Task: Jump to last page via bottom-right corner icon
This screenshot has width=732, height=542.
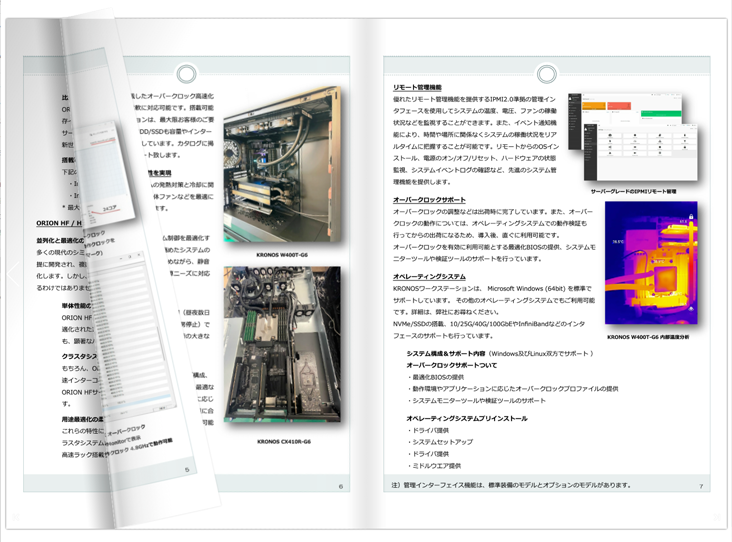Action: [717, 517]
